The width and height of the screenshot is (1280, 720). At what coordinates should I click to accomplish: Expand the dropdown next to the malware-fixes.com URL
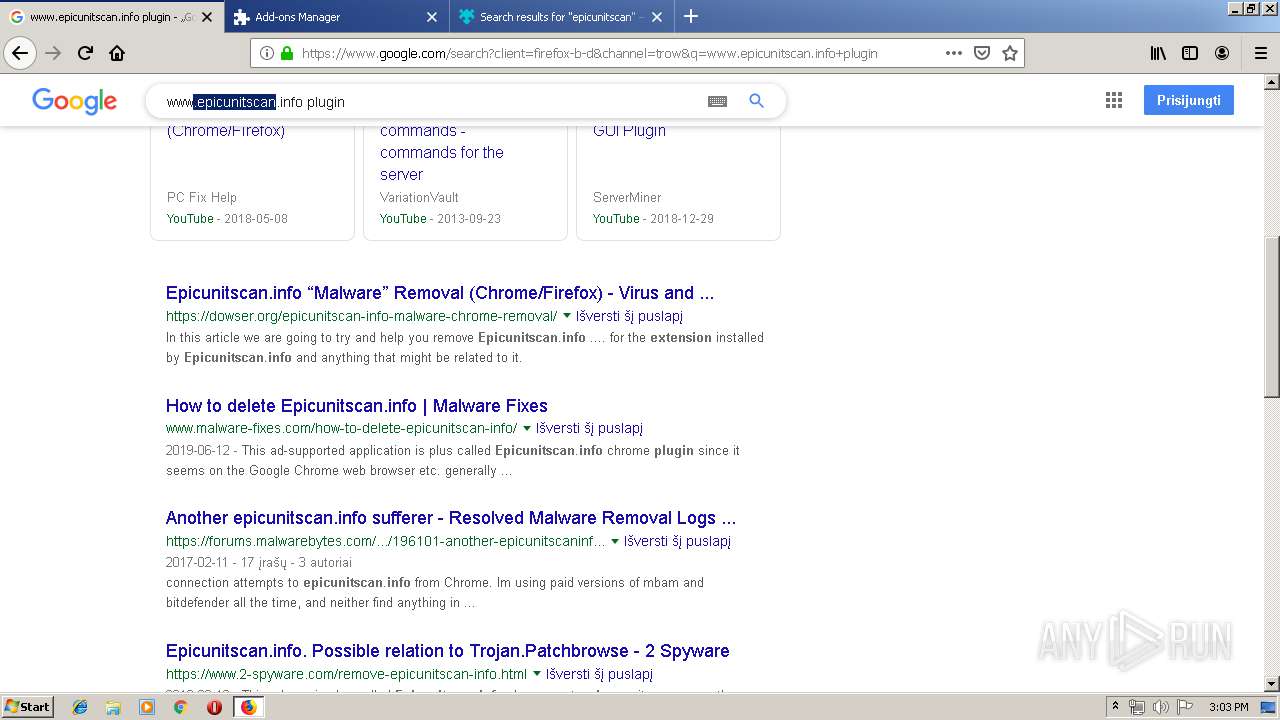pyautogui.click(x=527, y=428)
